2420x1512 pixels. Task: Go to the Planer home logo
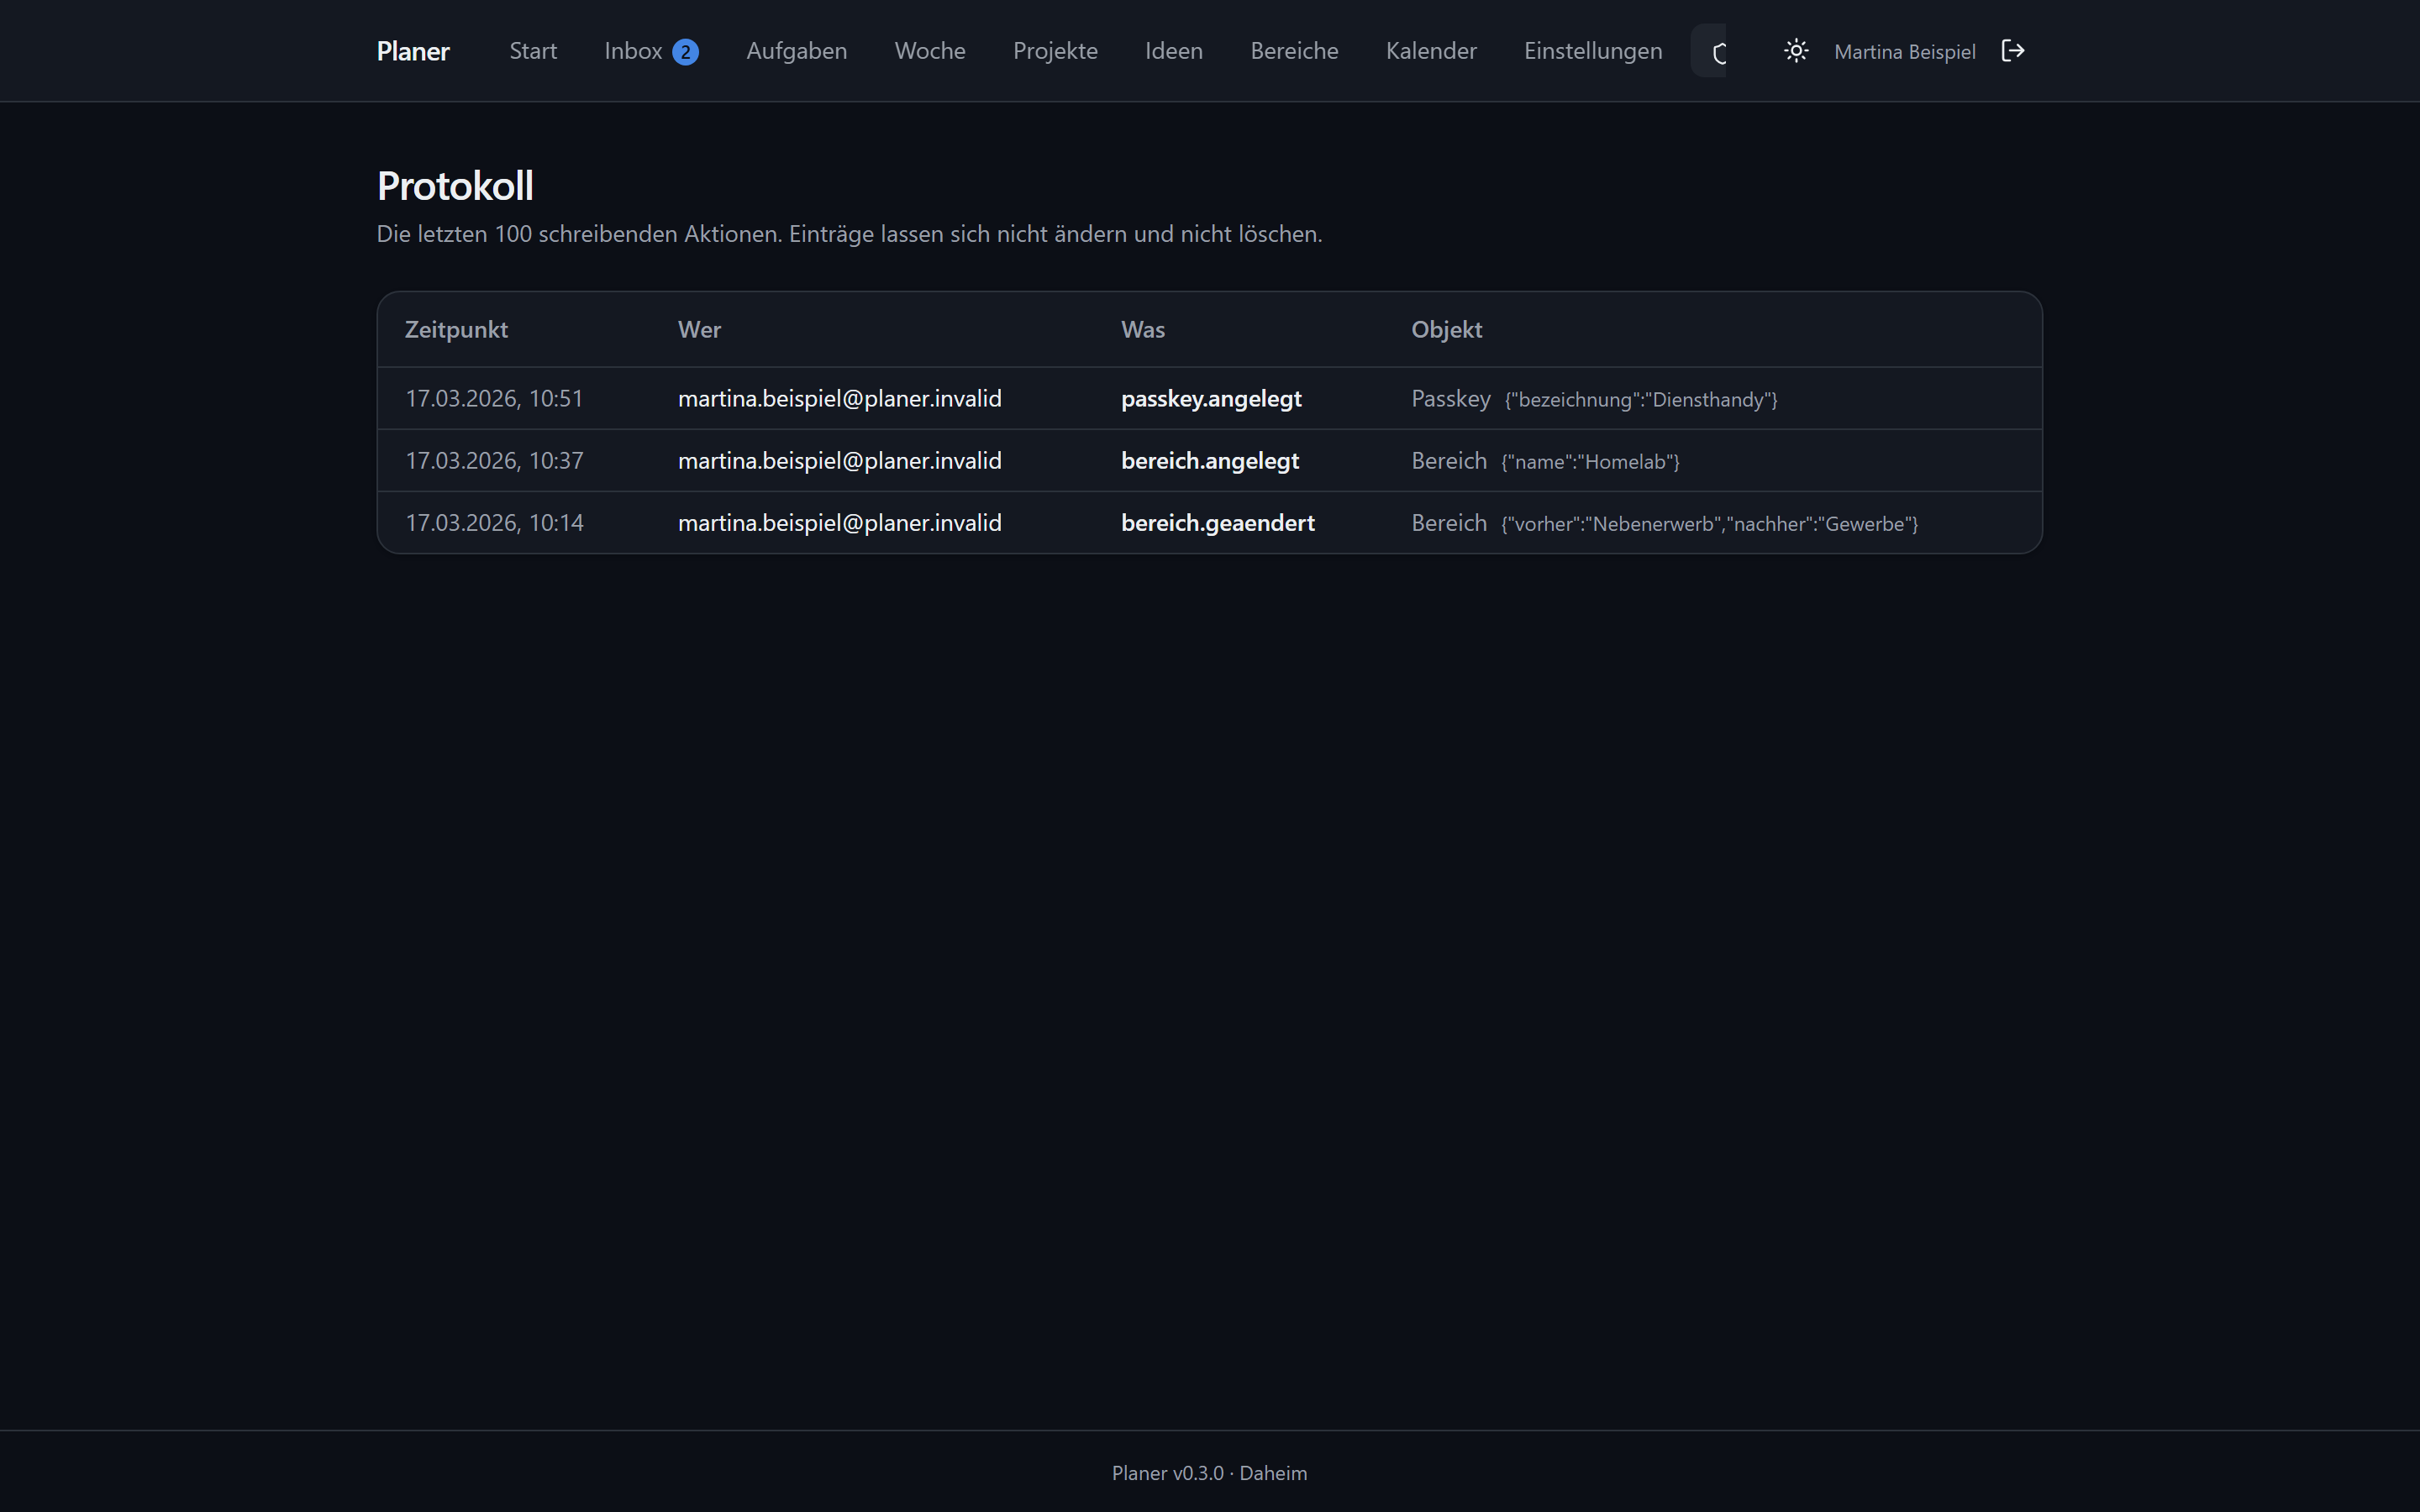point(413,51)
